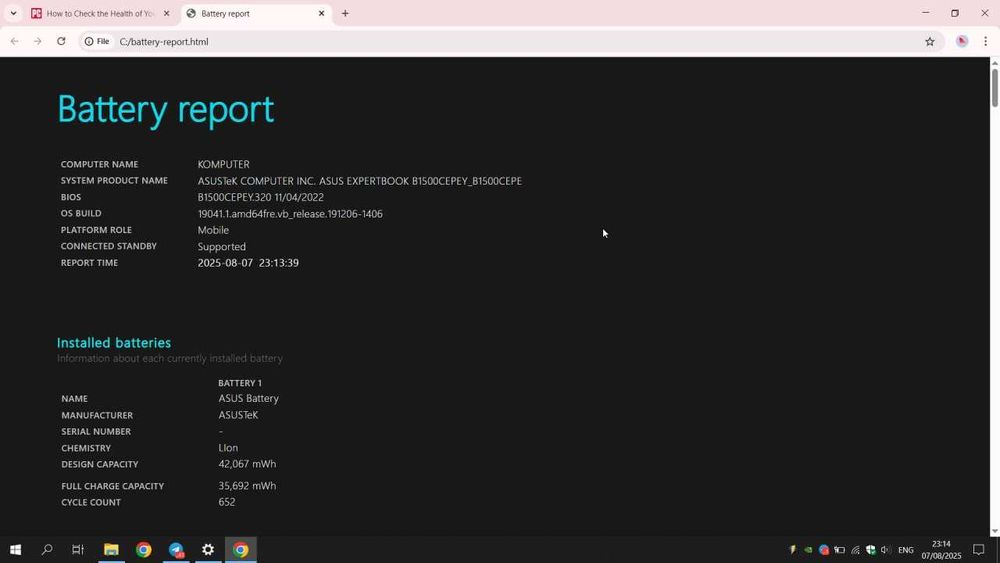Click the NVIDIA tray icon

tap(808, 550)
